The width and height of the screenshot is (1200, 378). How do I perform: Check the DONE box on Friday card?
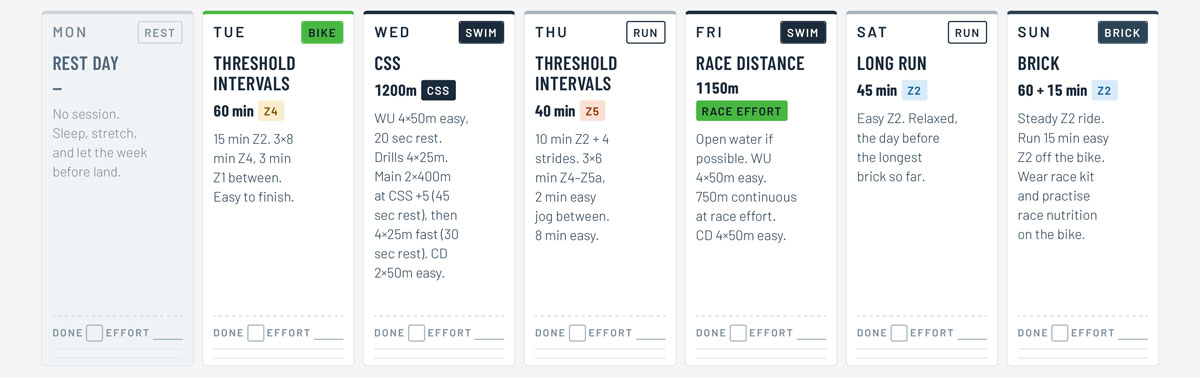click(x=738, y=333)
